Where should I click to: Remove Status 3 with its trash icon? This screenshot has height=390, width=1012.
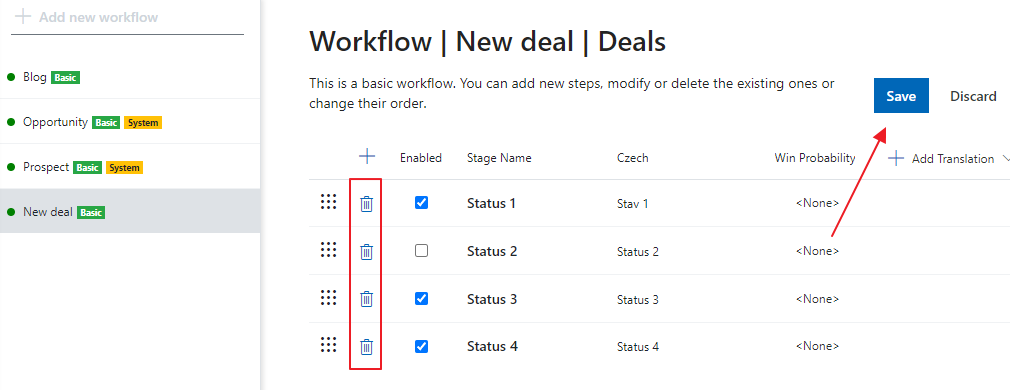click(367, 299)
